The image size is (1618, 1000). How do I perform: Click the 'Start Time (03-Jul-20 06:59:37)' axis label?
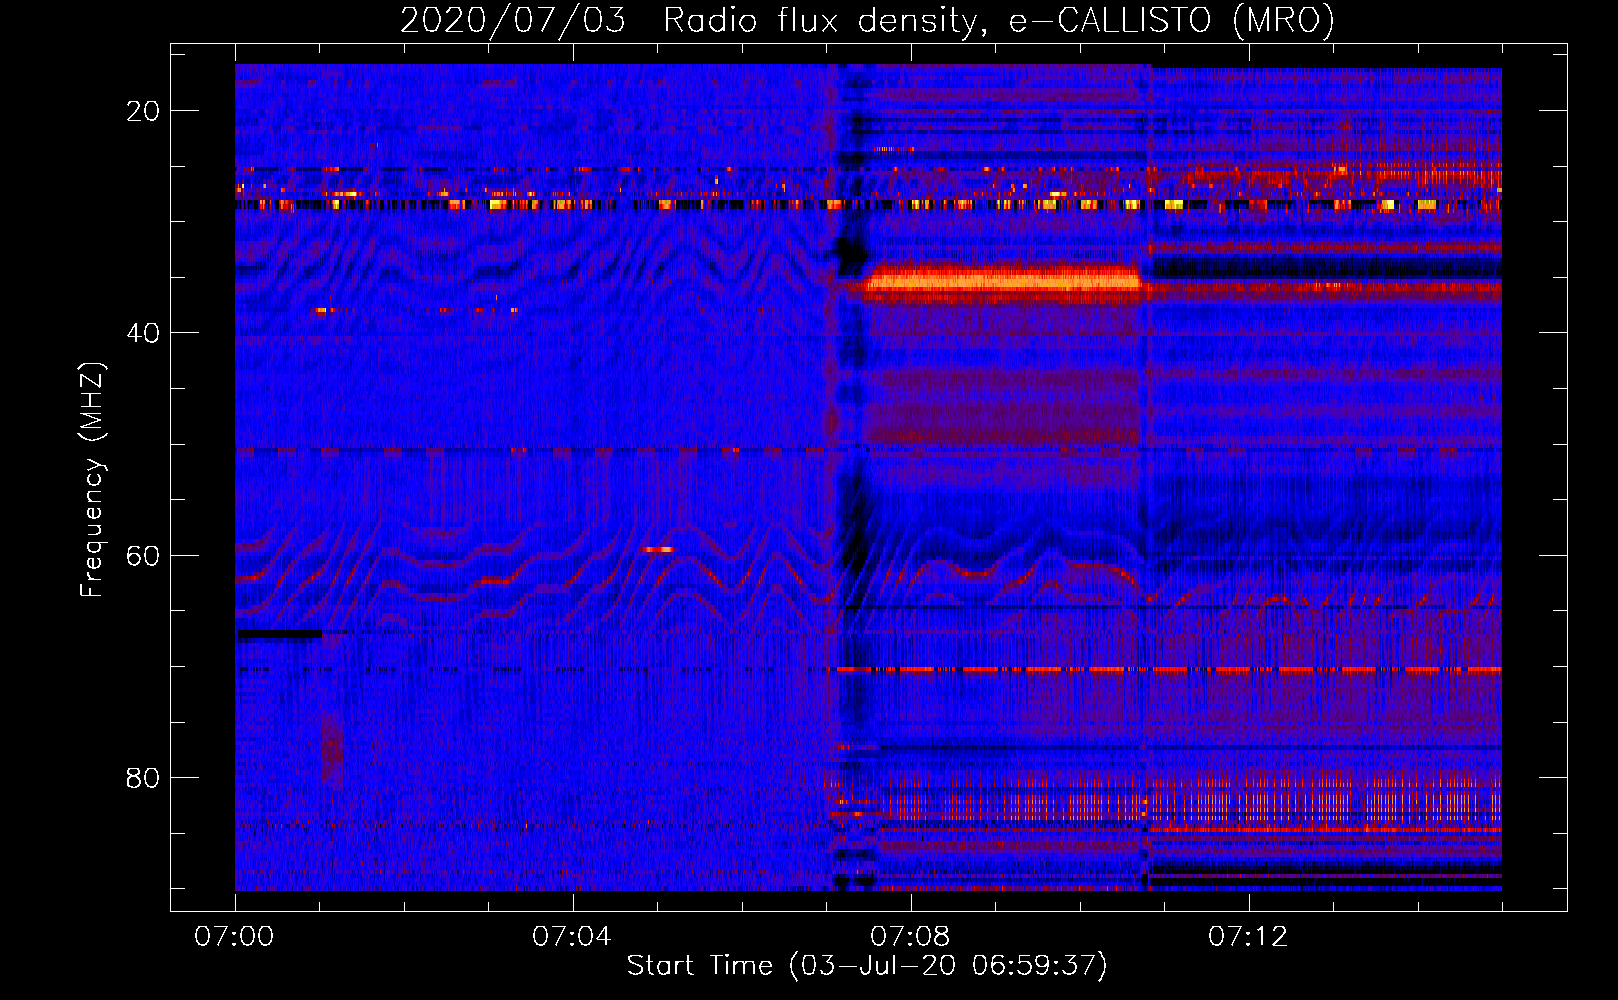[867, 966]
